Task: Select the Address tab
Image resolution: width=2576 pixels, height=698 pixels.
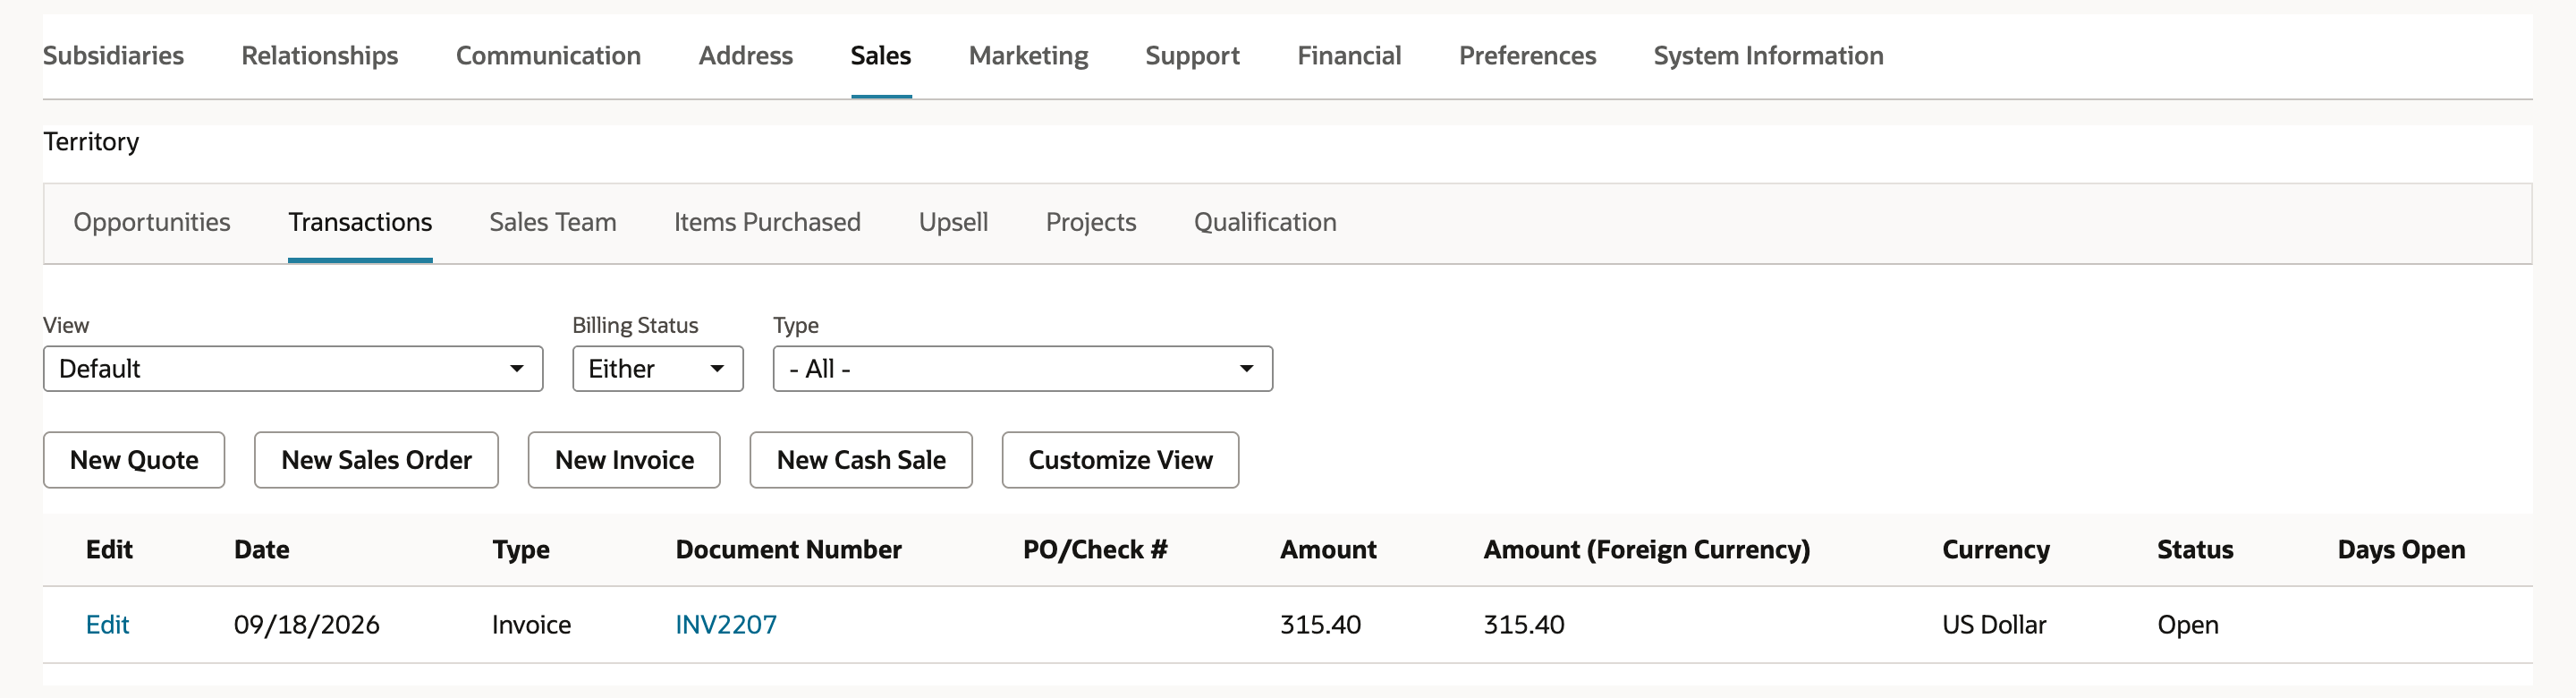Action: (745, 55)
